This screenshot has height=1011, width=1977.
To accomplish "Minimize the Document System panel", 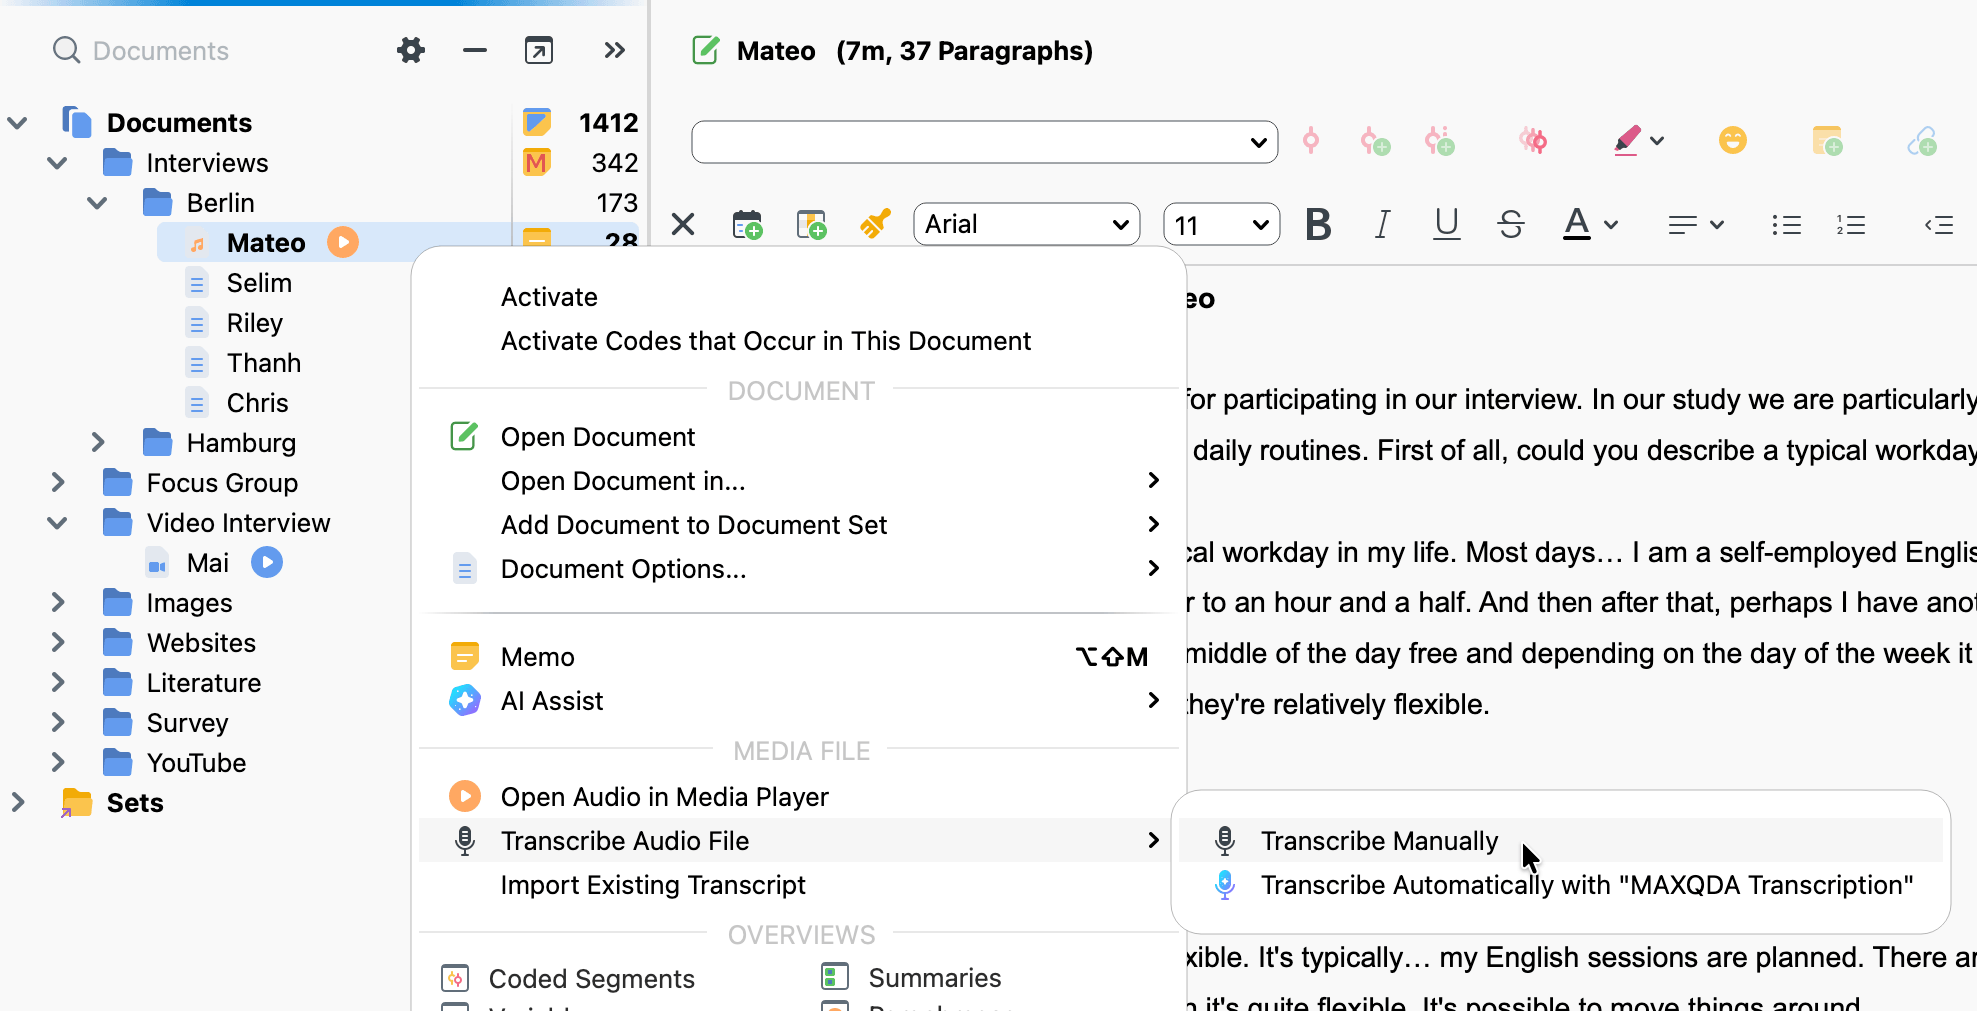I will (475, 50).
